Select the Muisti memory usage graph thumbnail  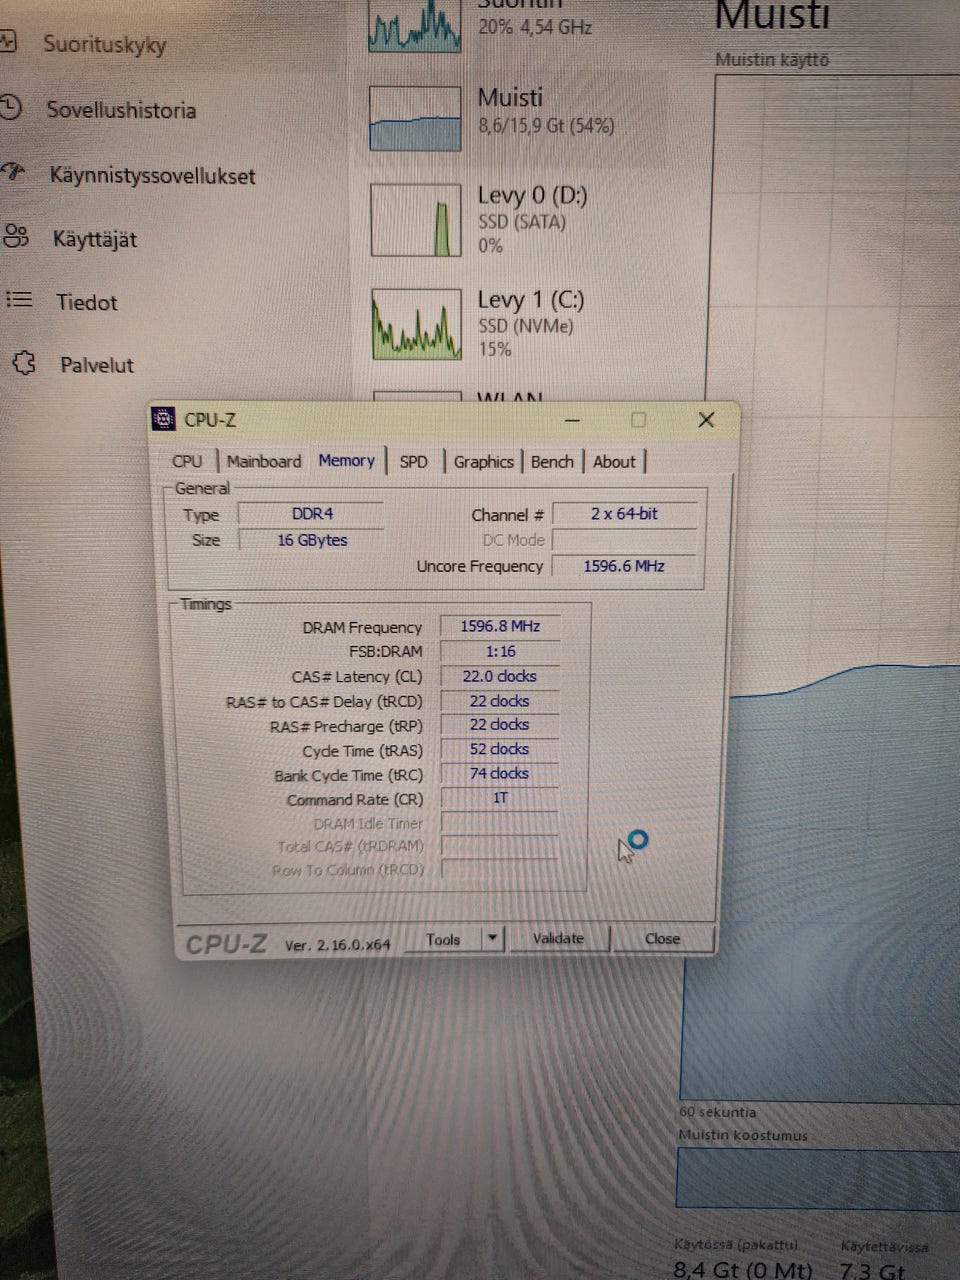[415, 118]
